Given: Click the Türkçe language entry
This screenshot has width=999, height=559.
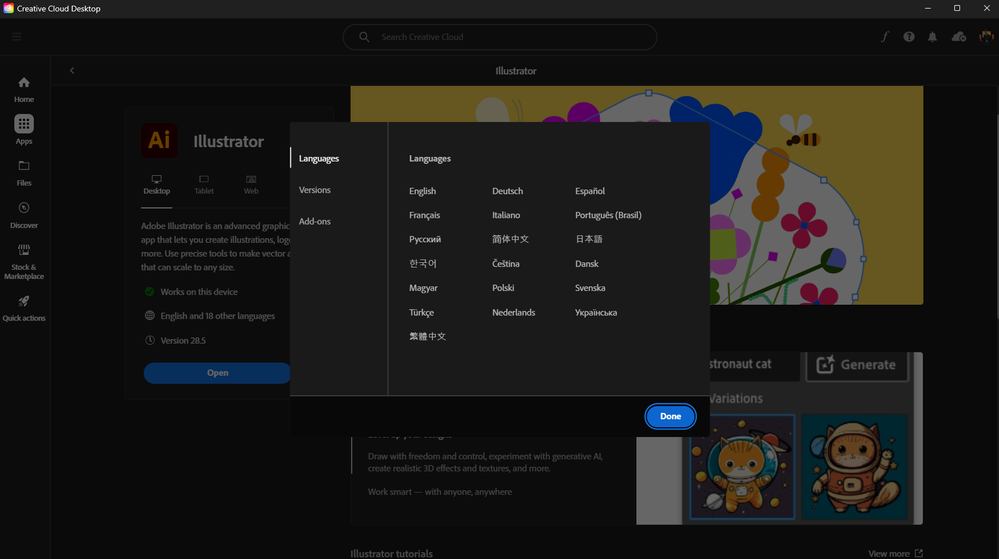Looking at the screenshot, I should 421,312.
